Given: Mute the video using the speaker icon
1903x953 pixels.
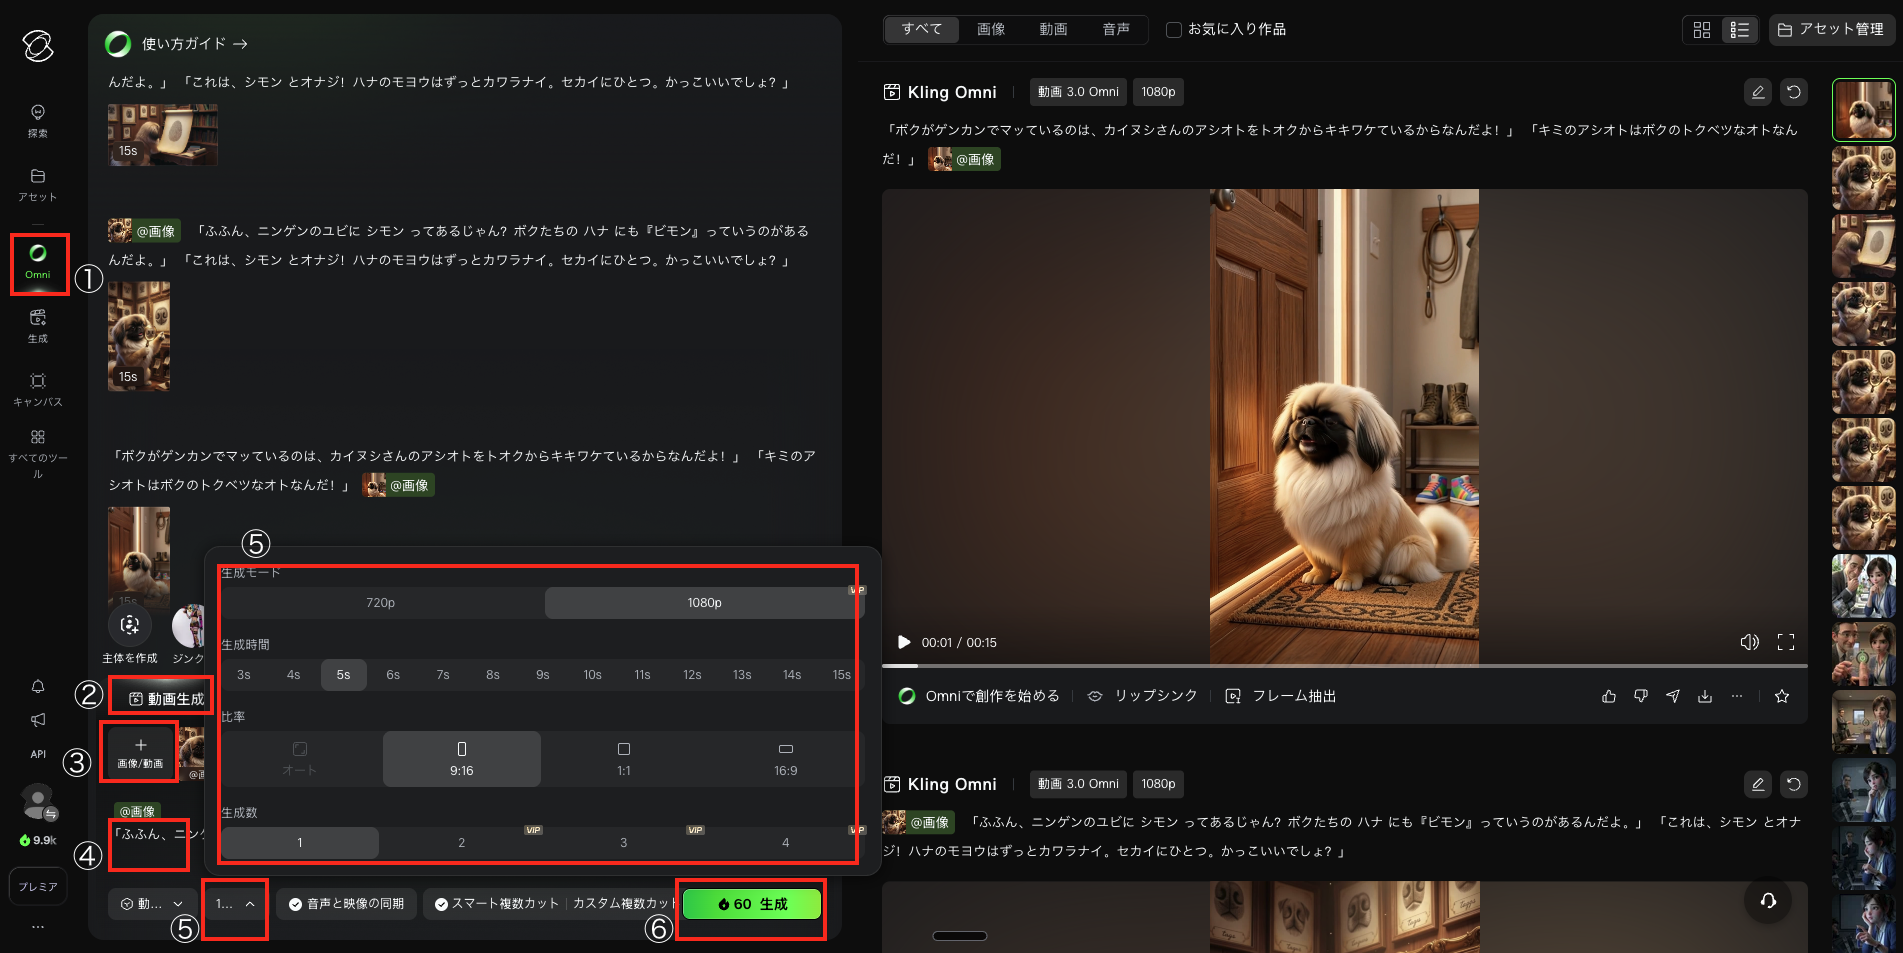Looking at the screenshot, I should click(1749, 643).
